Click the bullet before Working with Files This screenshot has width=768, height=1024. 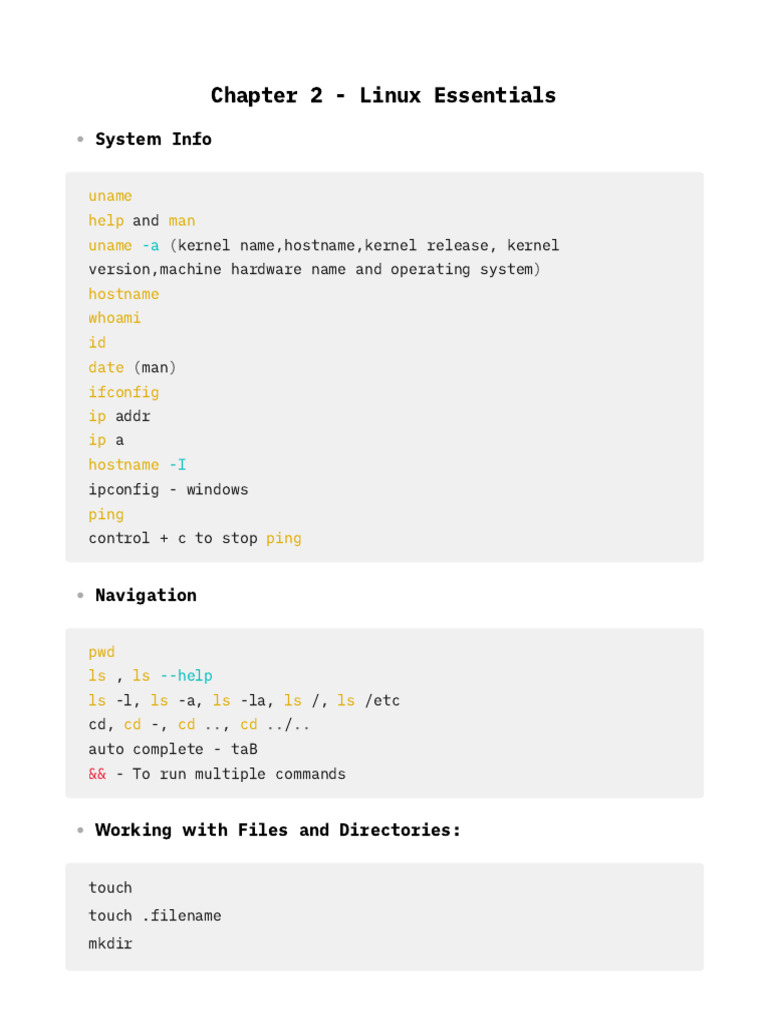pyautogui.click(x=80, y=830)
